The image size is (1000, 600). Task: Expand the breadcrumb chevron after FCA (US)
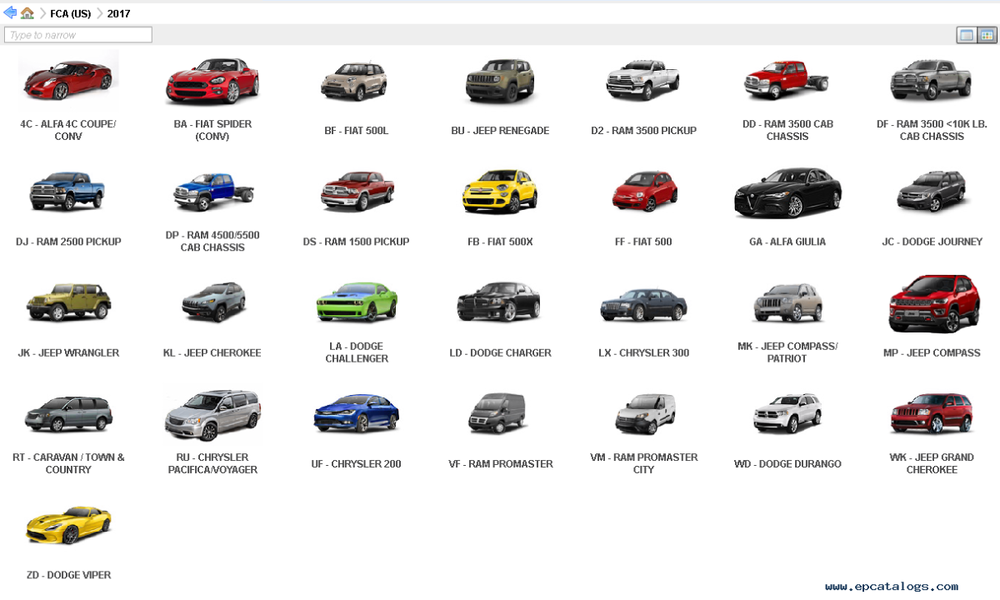100,13
